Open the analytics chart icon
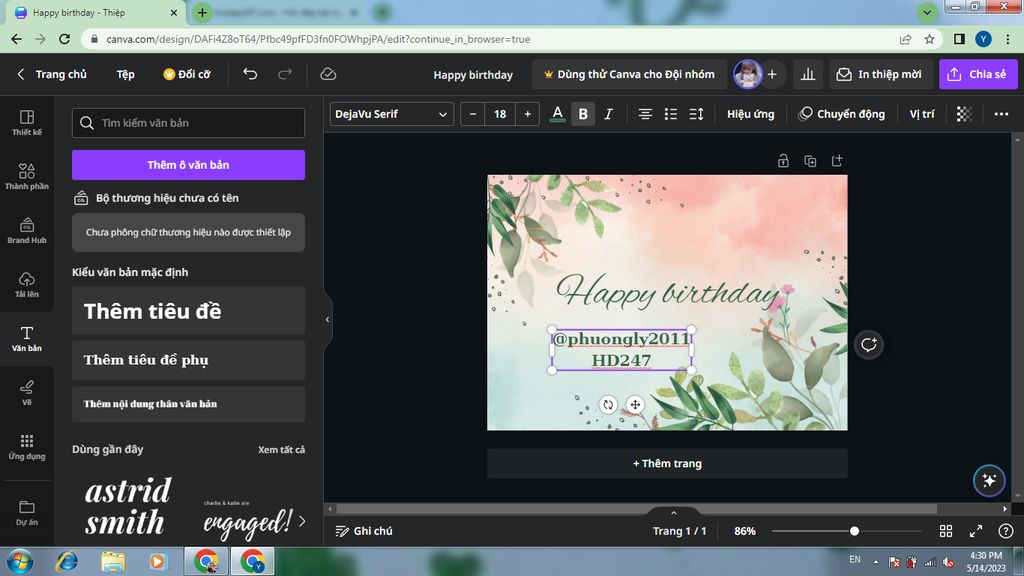 tap(808, 74)
